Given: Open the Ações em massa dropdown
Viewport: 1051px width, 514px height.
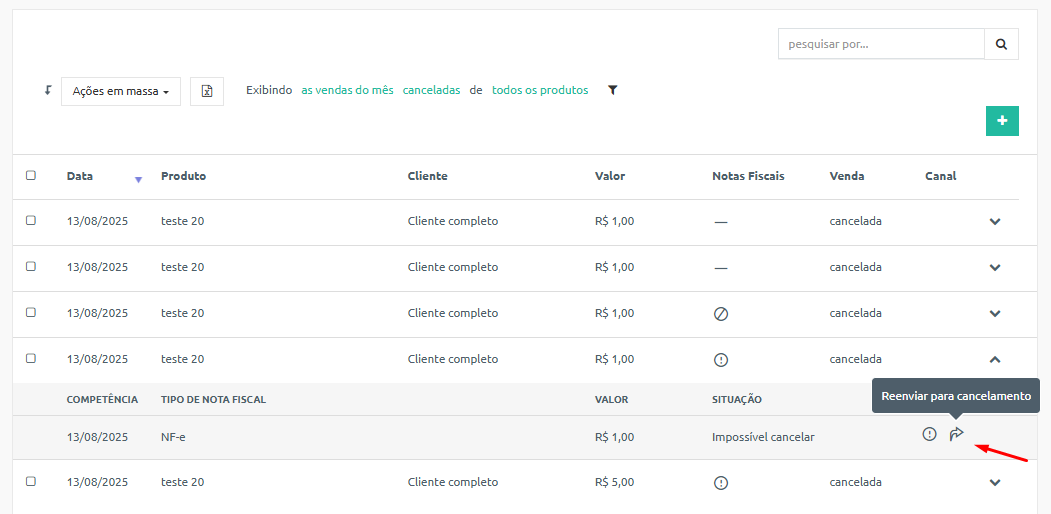Looking at the screenshot, I should coord(121,91).
